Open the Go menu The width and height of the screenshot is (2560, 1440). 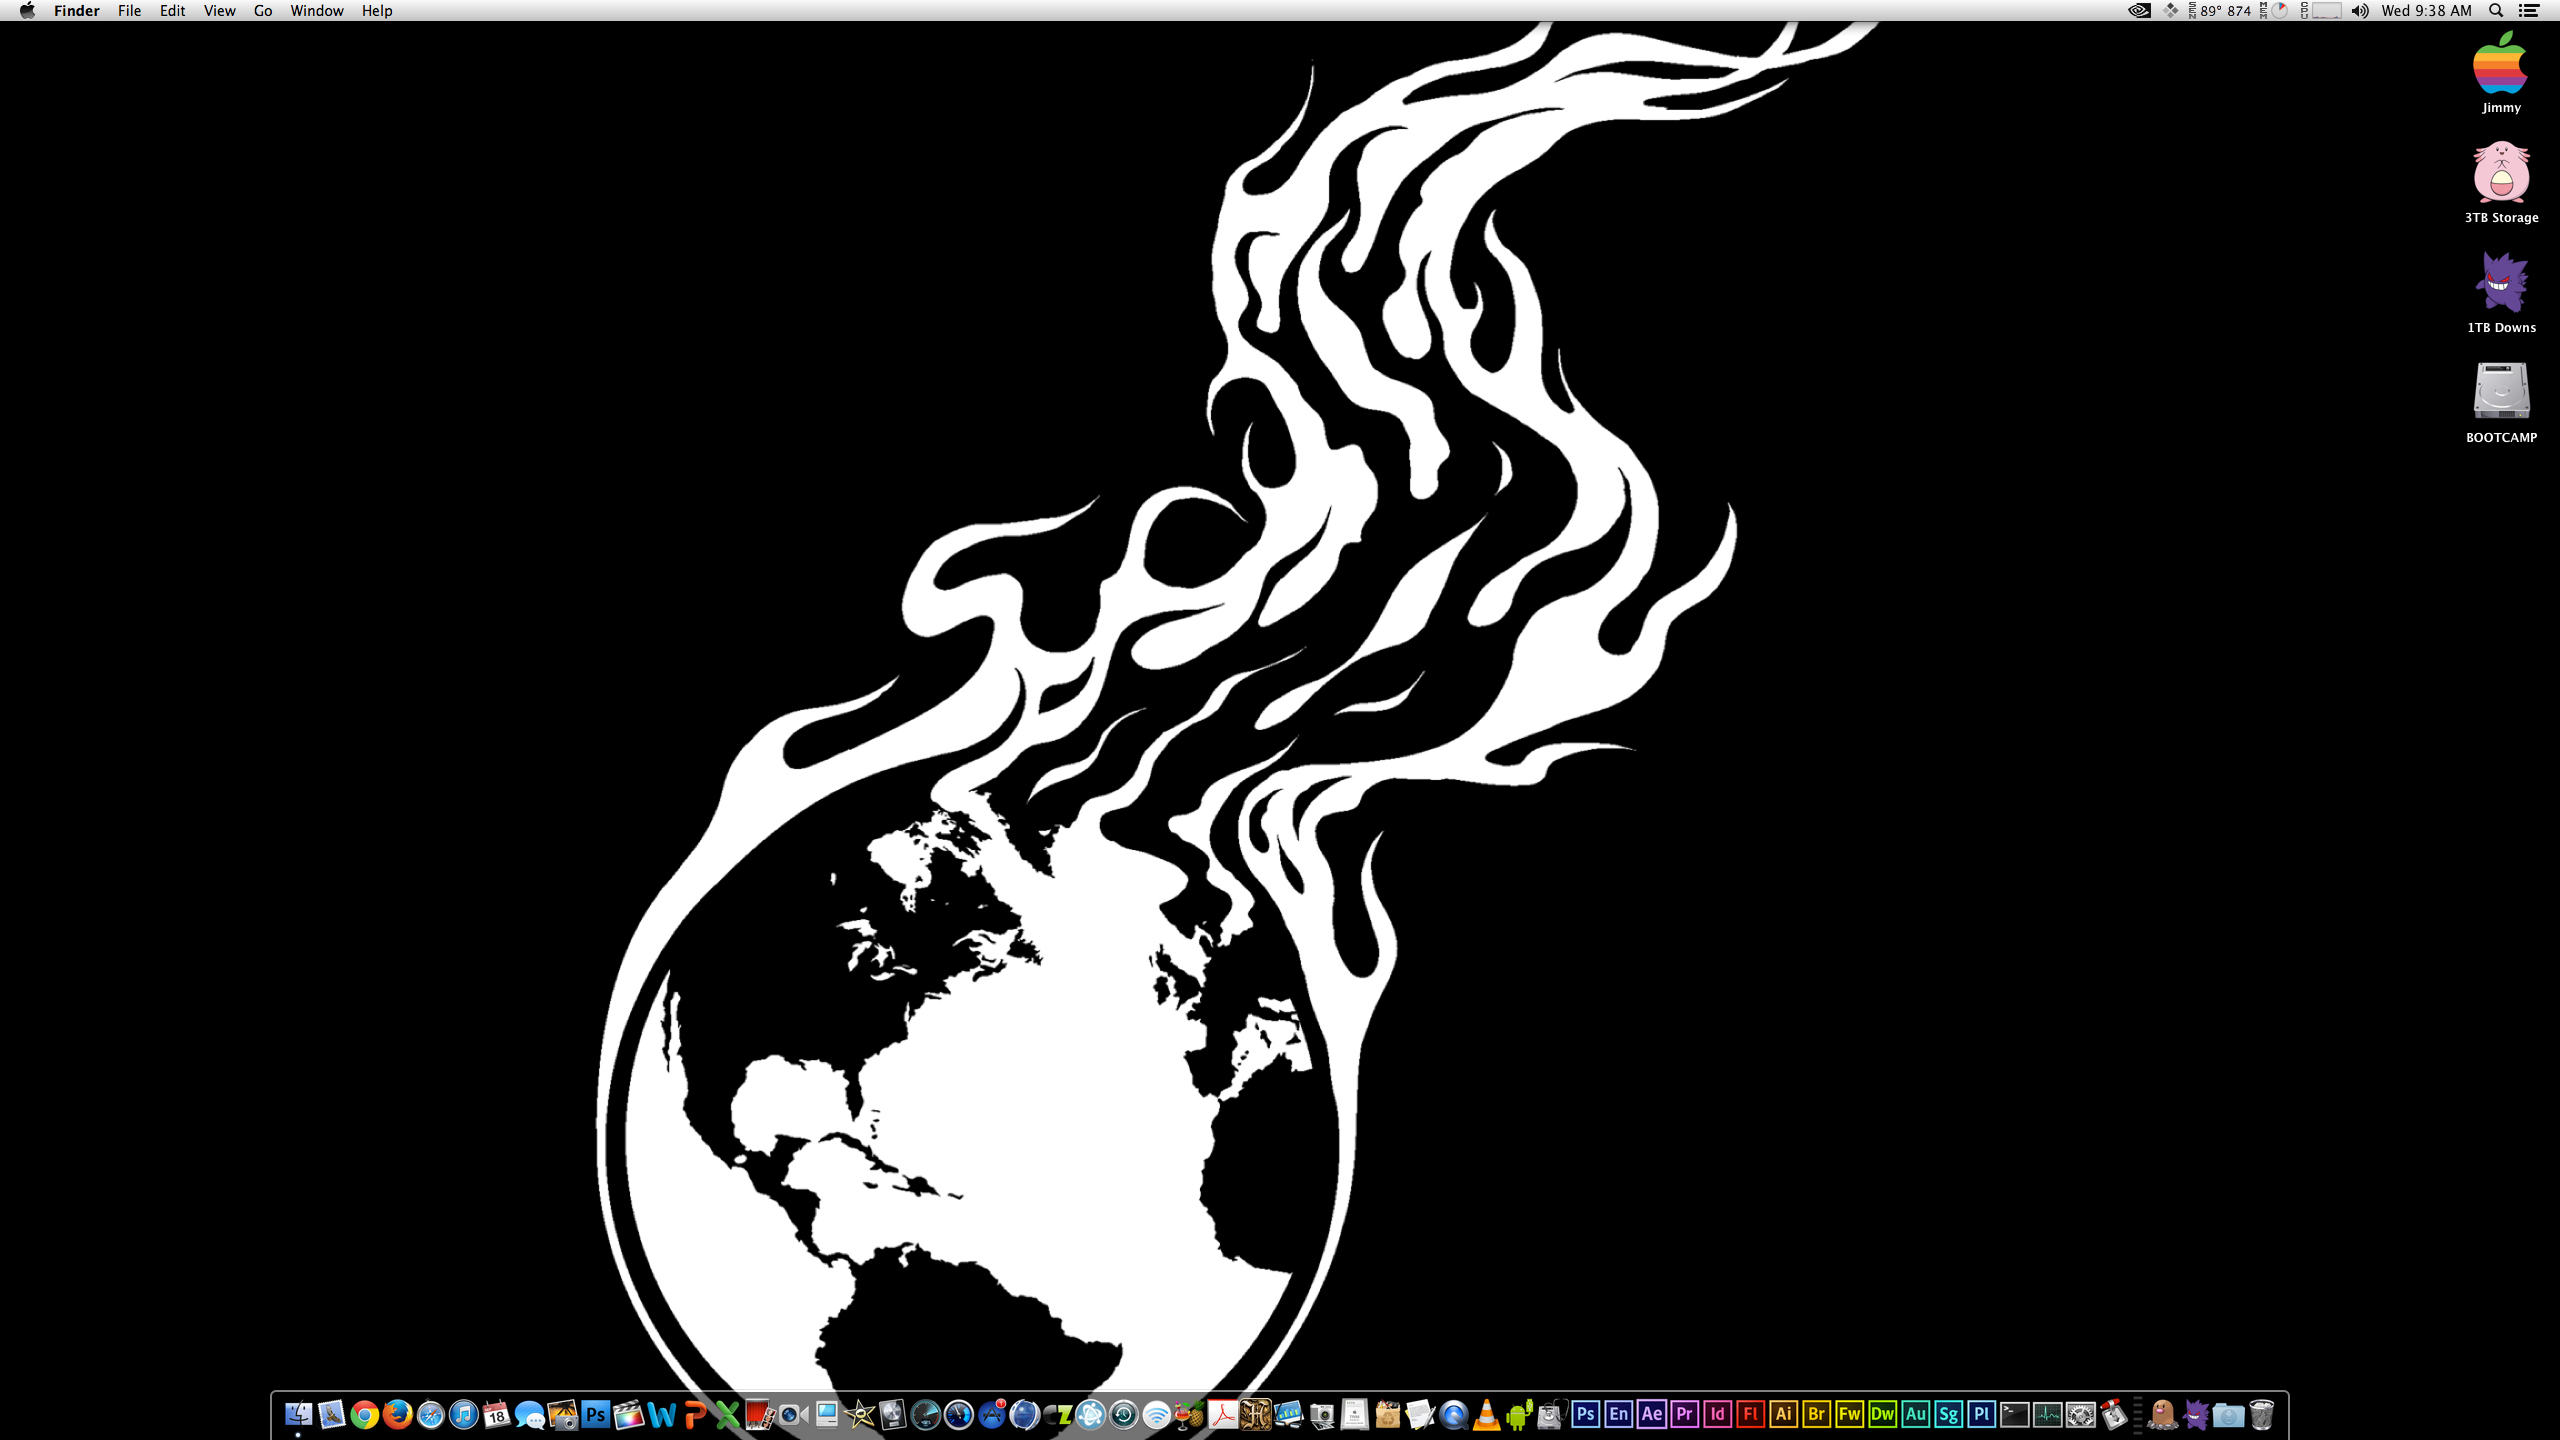pyautogui.click(x=263, y=10)
